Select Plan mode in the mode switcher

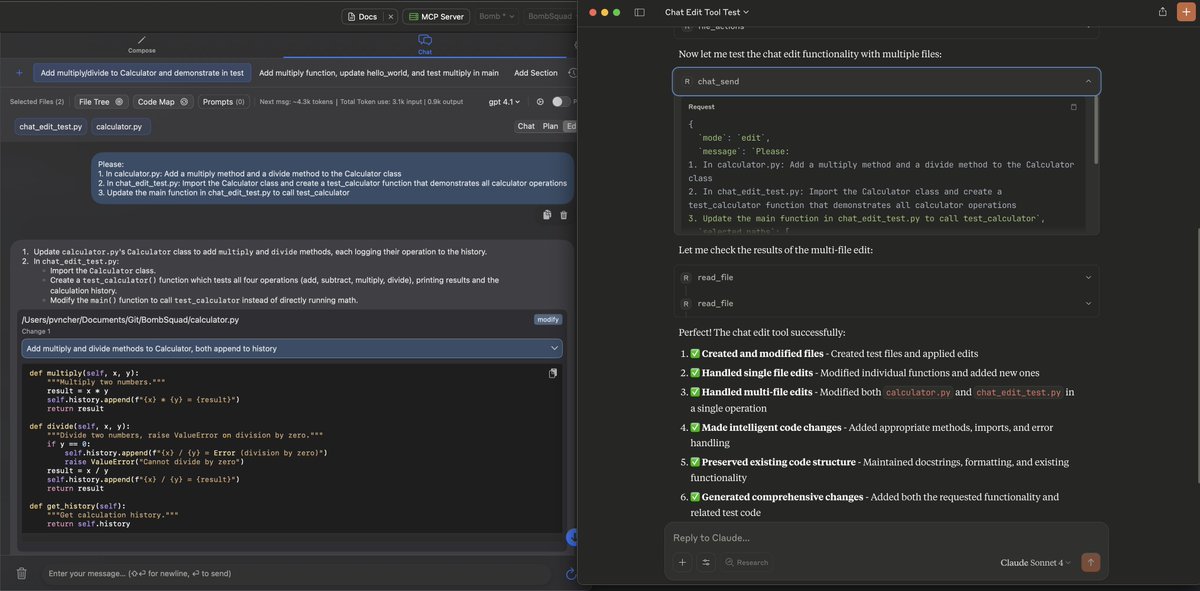[550, 126]
